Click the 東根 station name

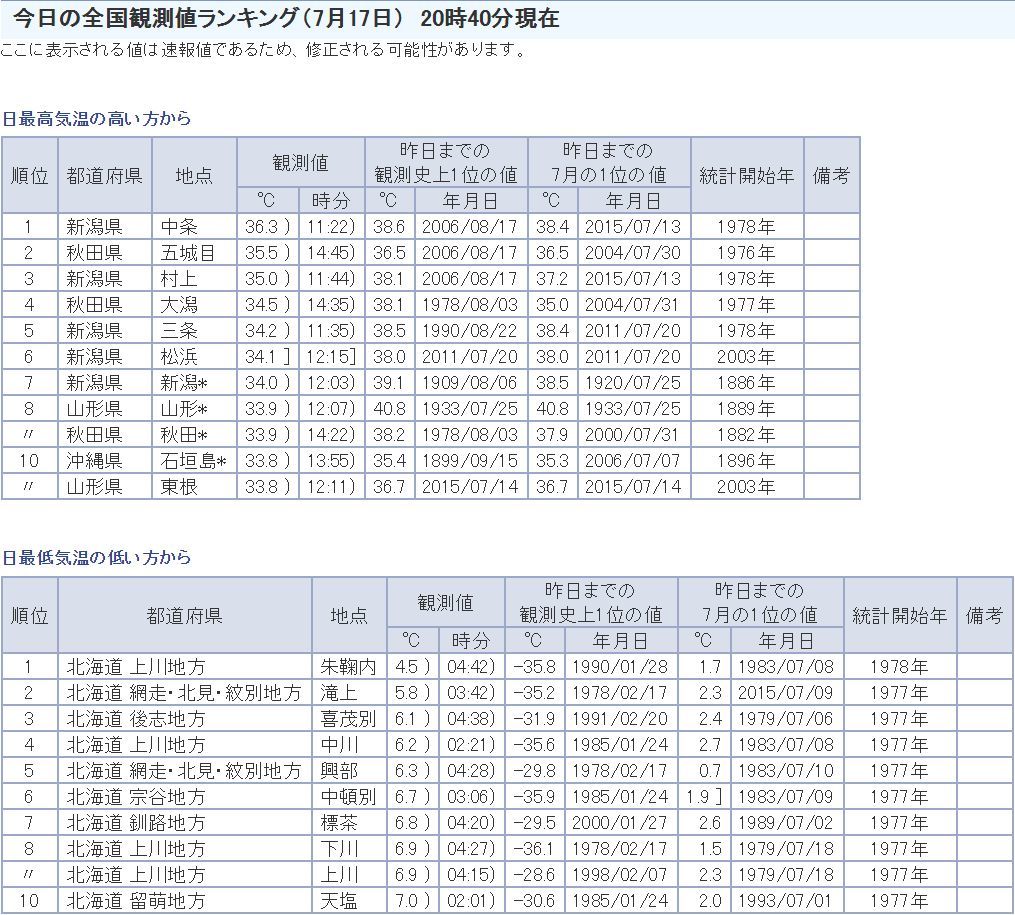click(x=180, y=487)
